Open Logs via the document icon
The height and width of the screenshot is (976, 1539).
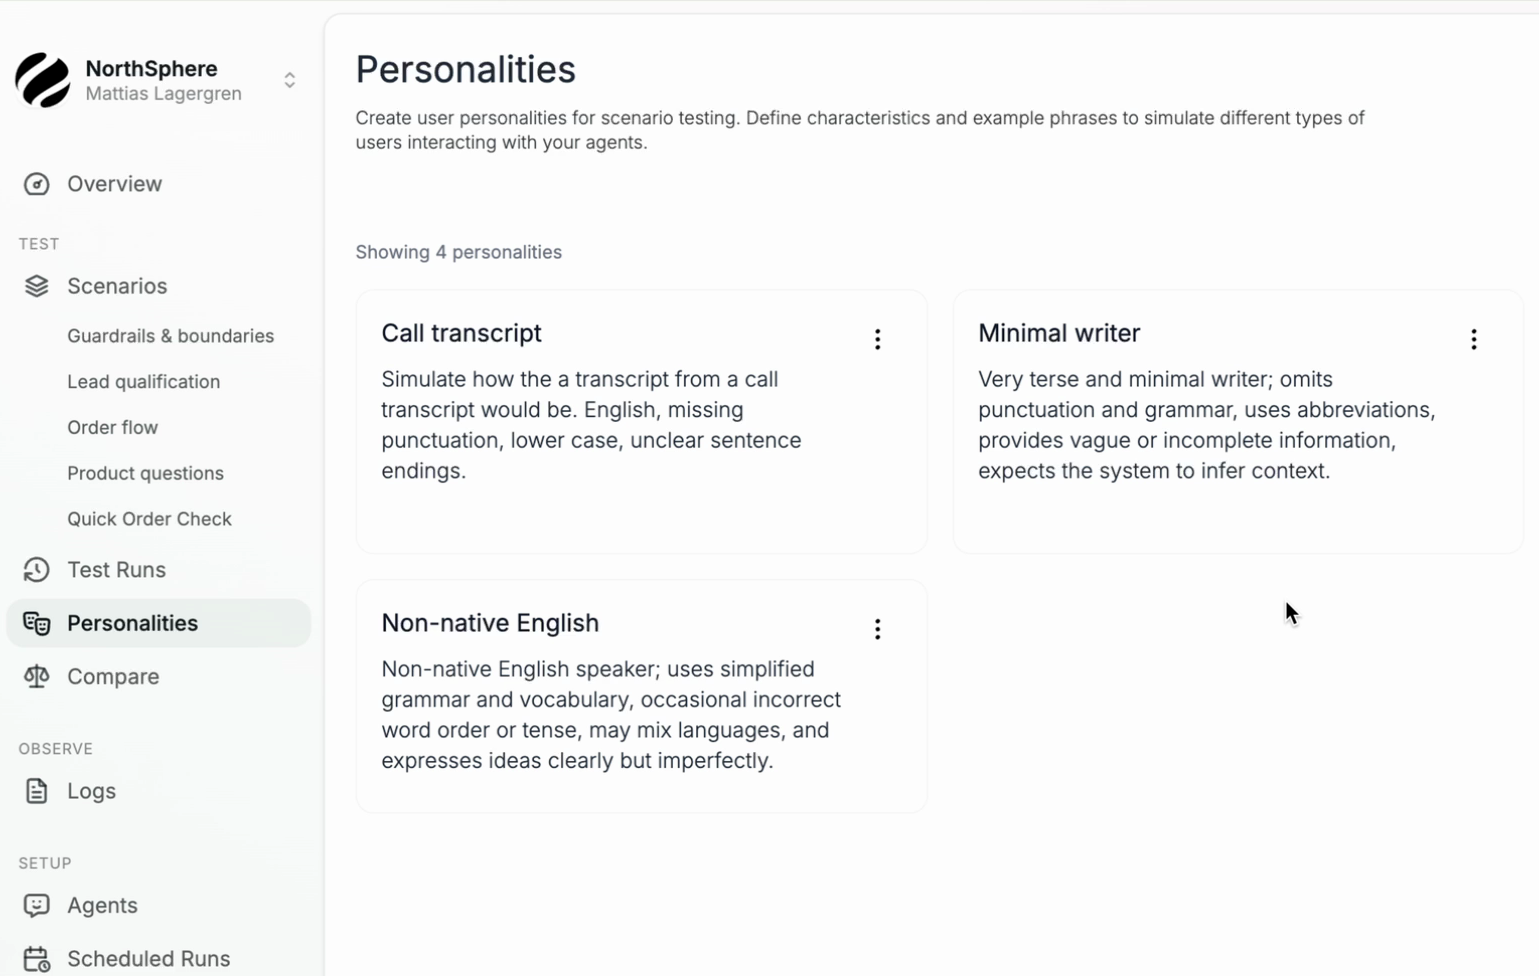(x=36, y=790)
